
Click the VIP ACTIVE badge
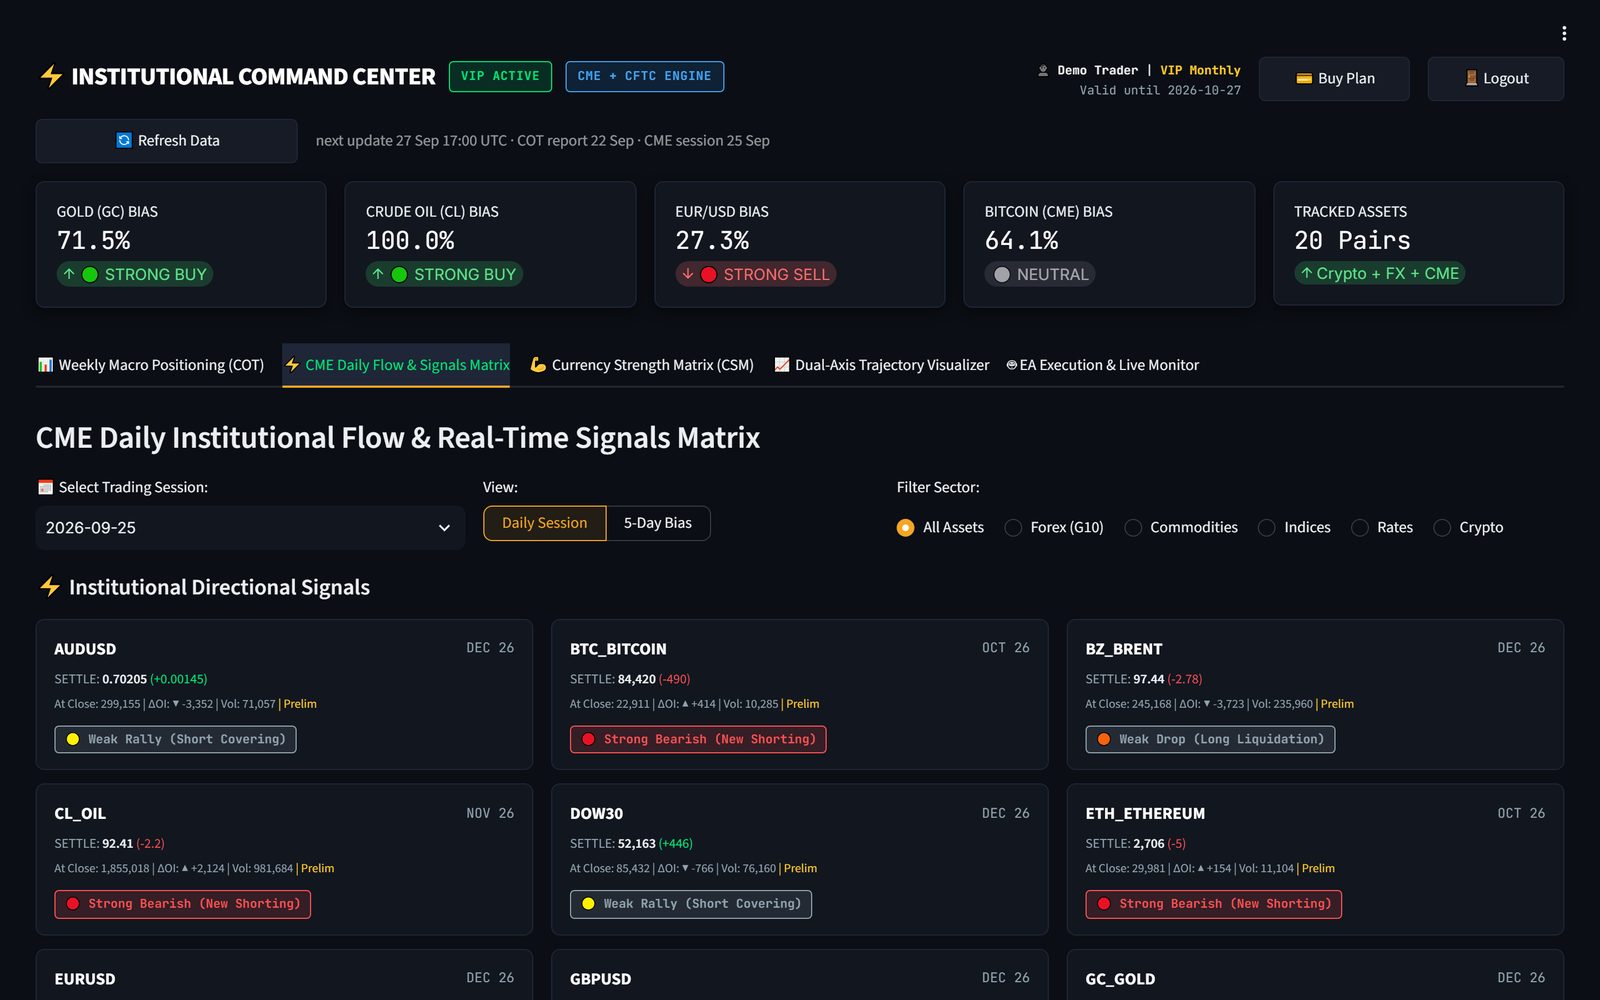[x=500, y=76]
